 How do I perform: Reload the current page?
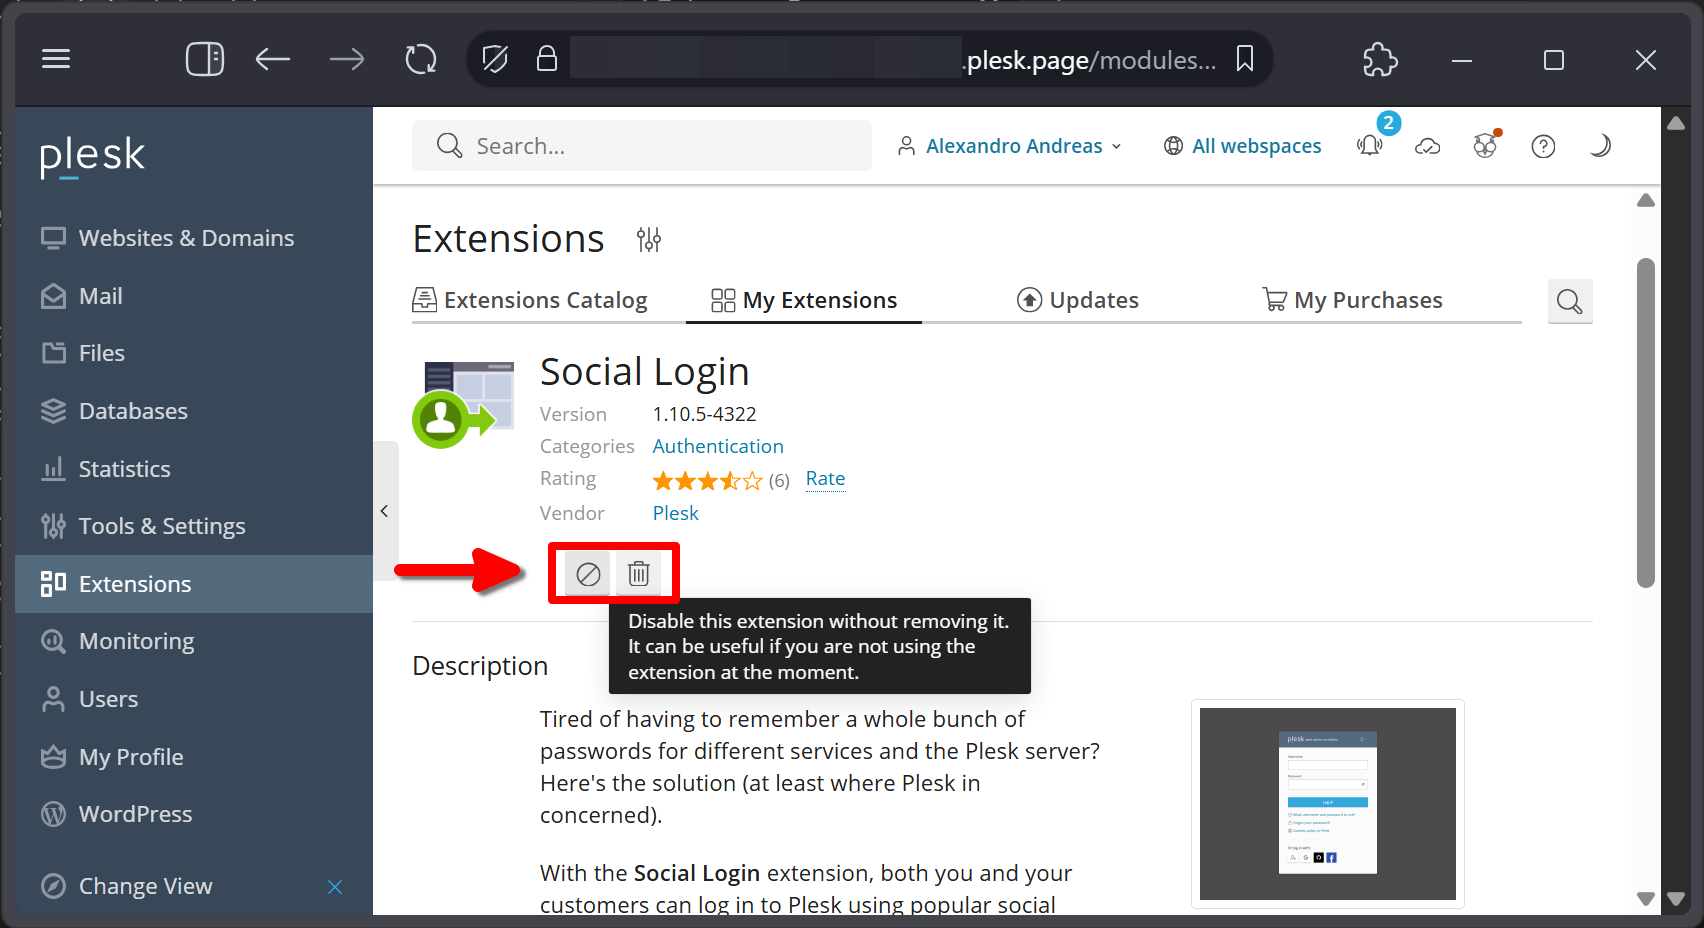(x=421, y=59)
